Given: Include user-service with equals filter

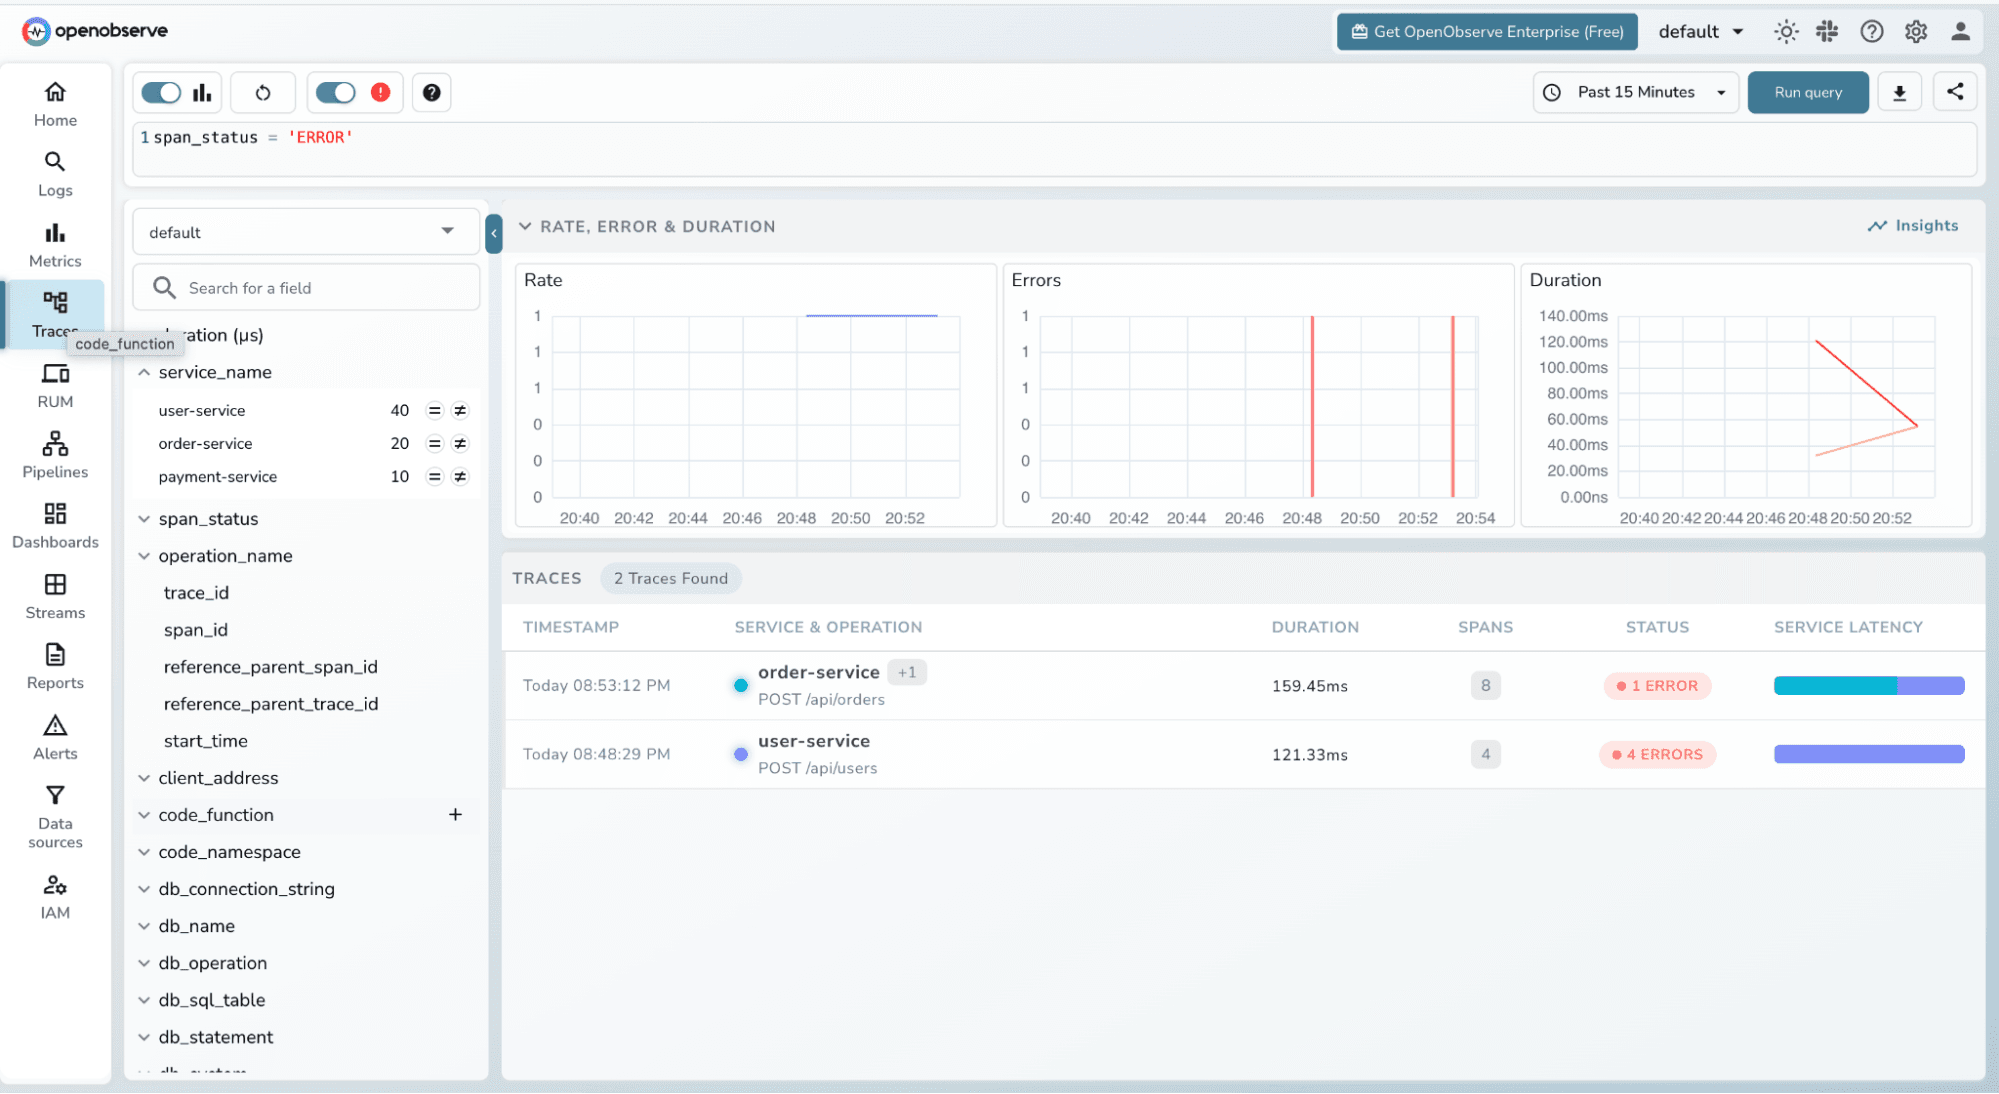Looking at the screenshot, I should pyautogui.click(x=434, y=410).
